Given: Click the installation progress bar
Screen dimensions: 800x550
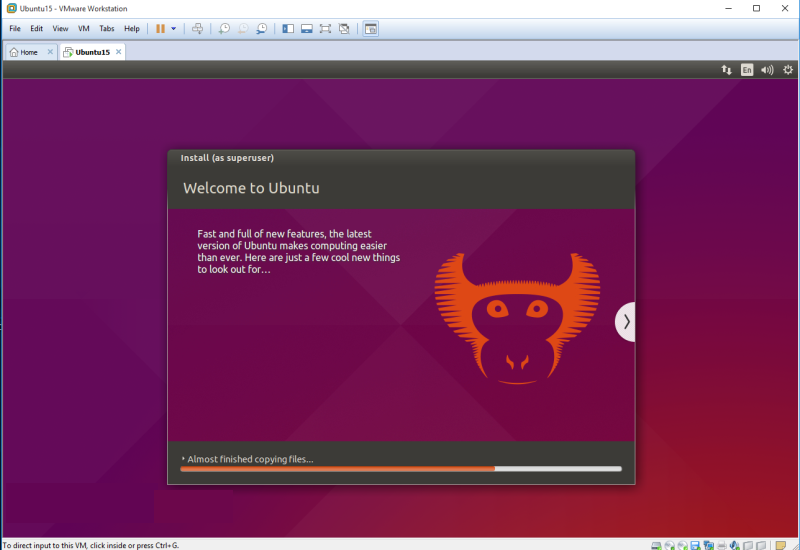Looking at the screenshot, I should tap(400, 468).
